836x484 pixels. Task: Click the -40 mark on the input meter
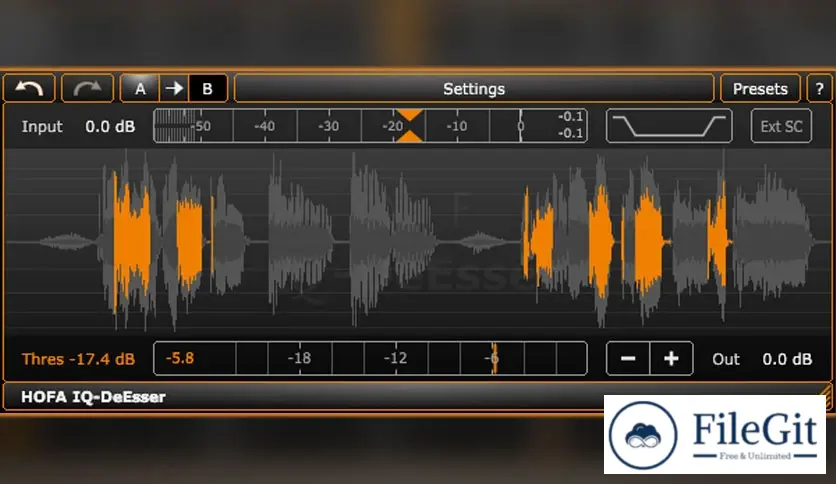coord(264,126)
